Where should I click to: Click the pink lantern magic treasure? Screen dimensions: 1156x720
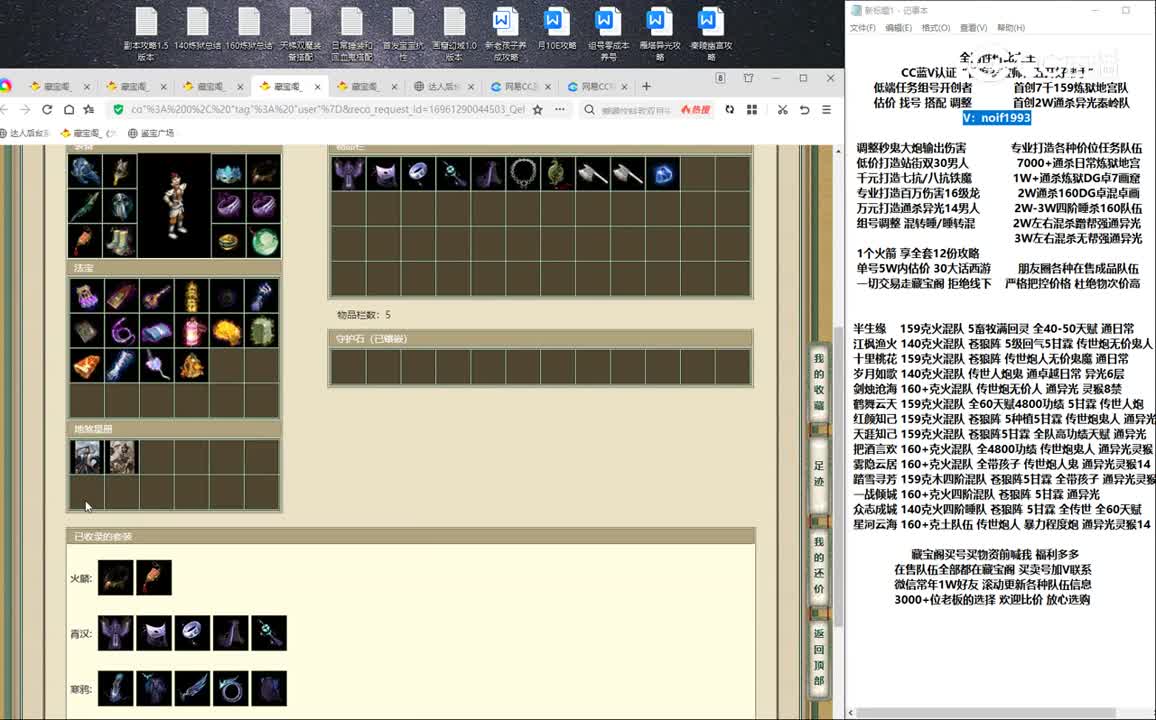tap(192, 332)
